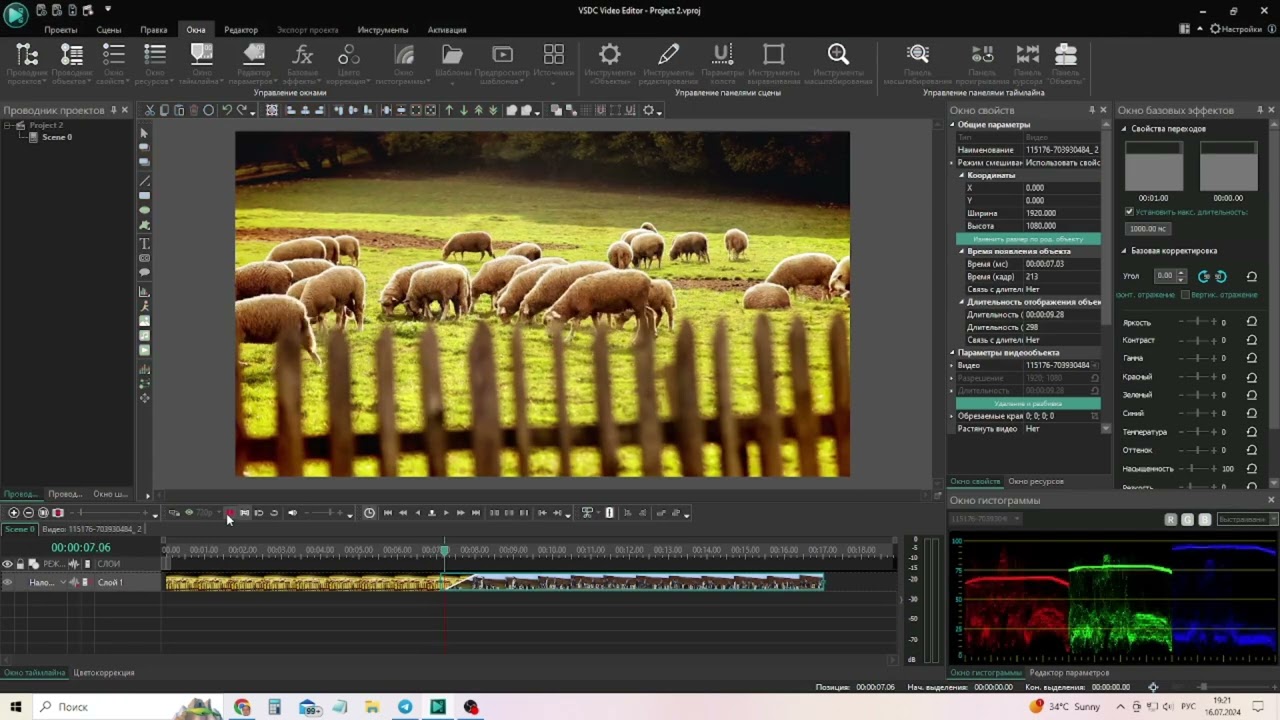
Task: Click the timeline zoom-in plus icon
Action: (x=13, y=513)
